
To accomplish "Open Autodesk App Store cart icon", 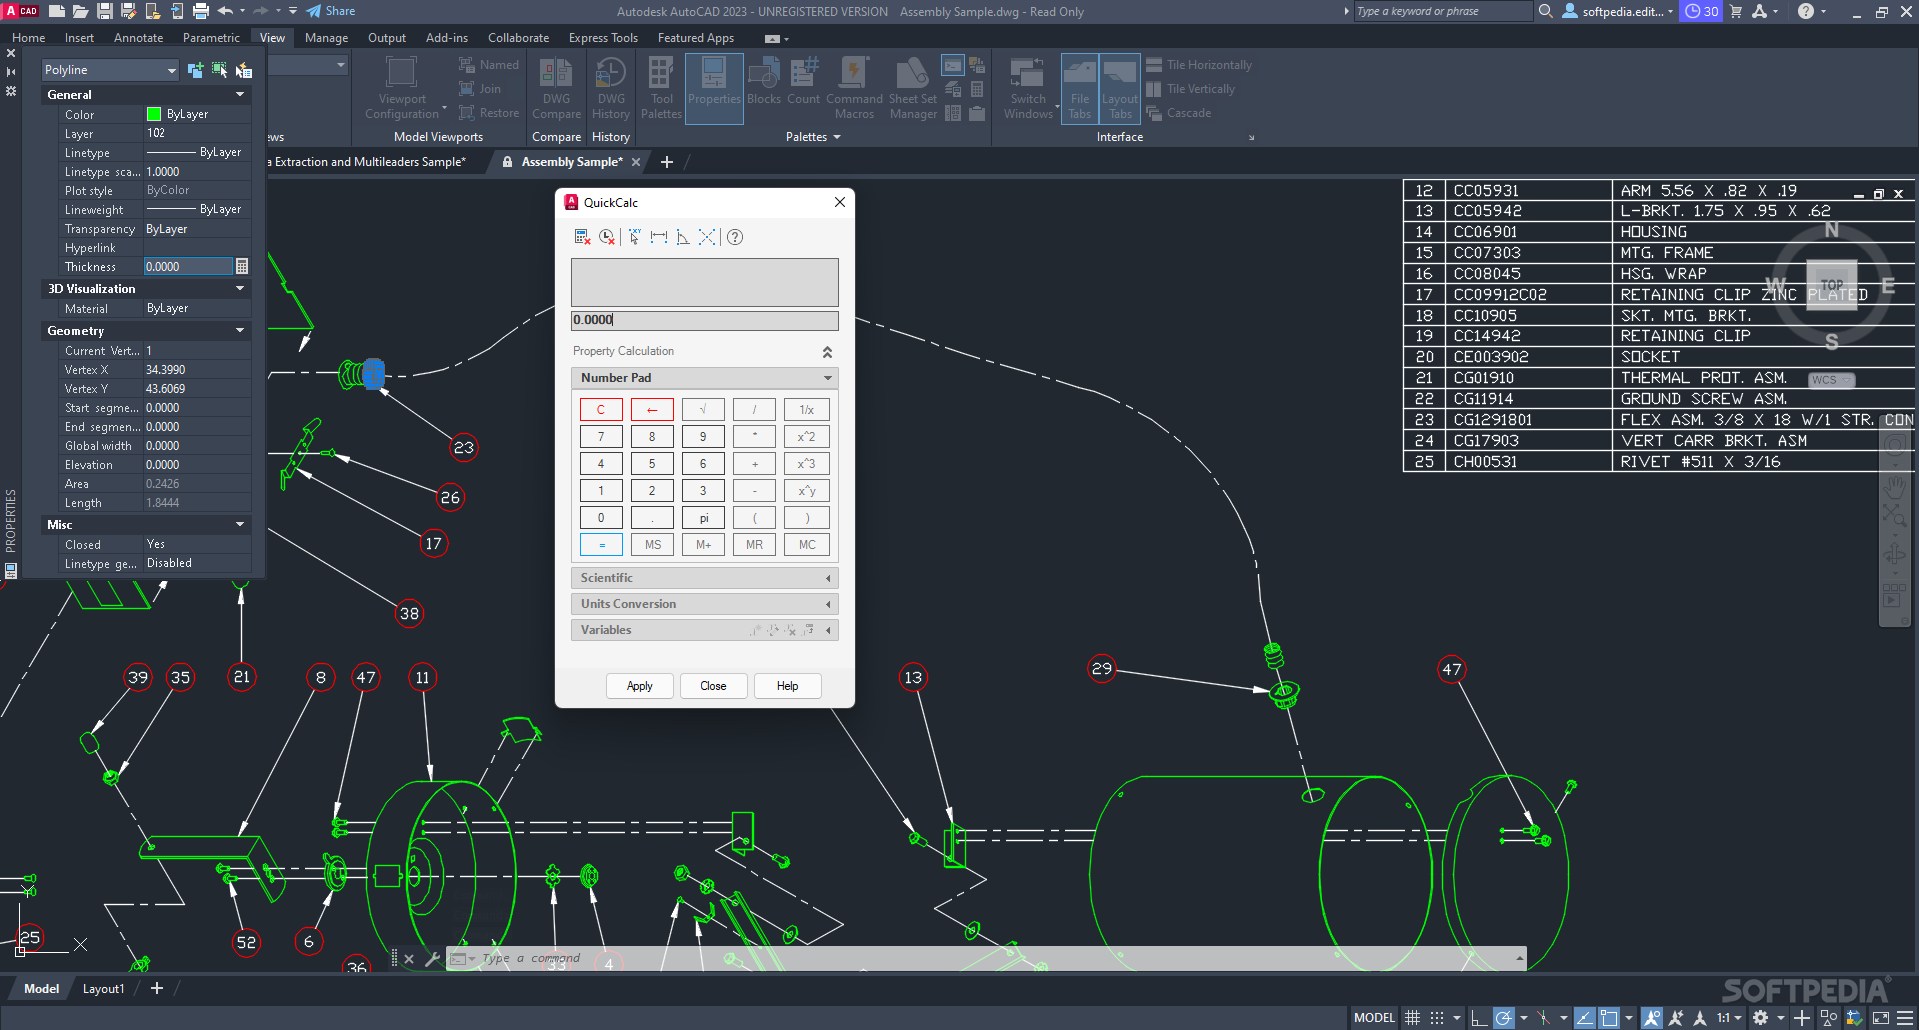I will (1735, 11).
